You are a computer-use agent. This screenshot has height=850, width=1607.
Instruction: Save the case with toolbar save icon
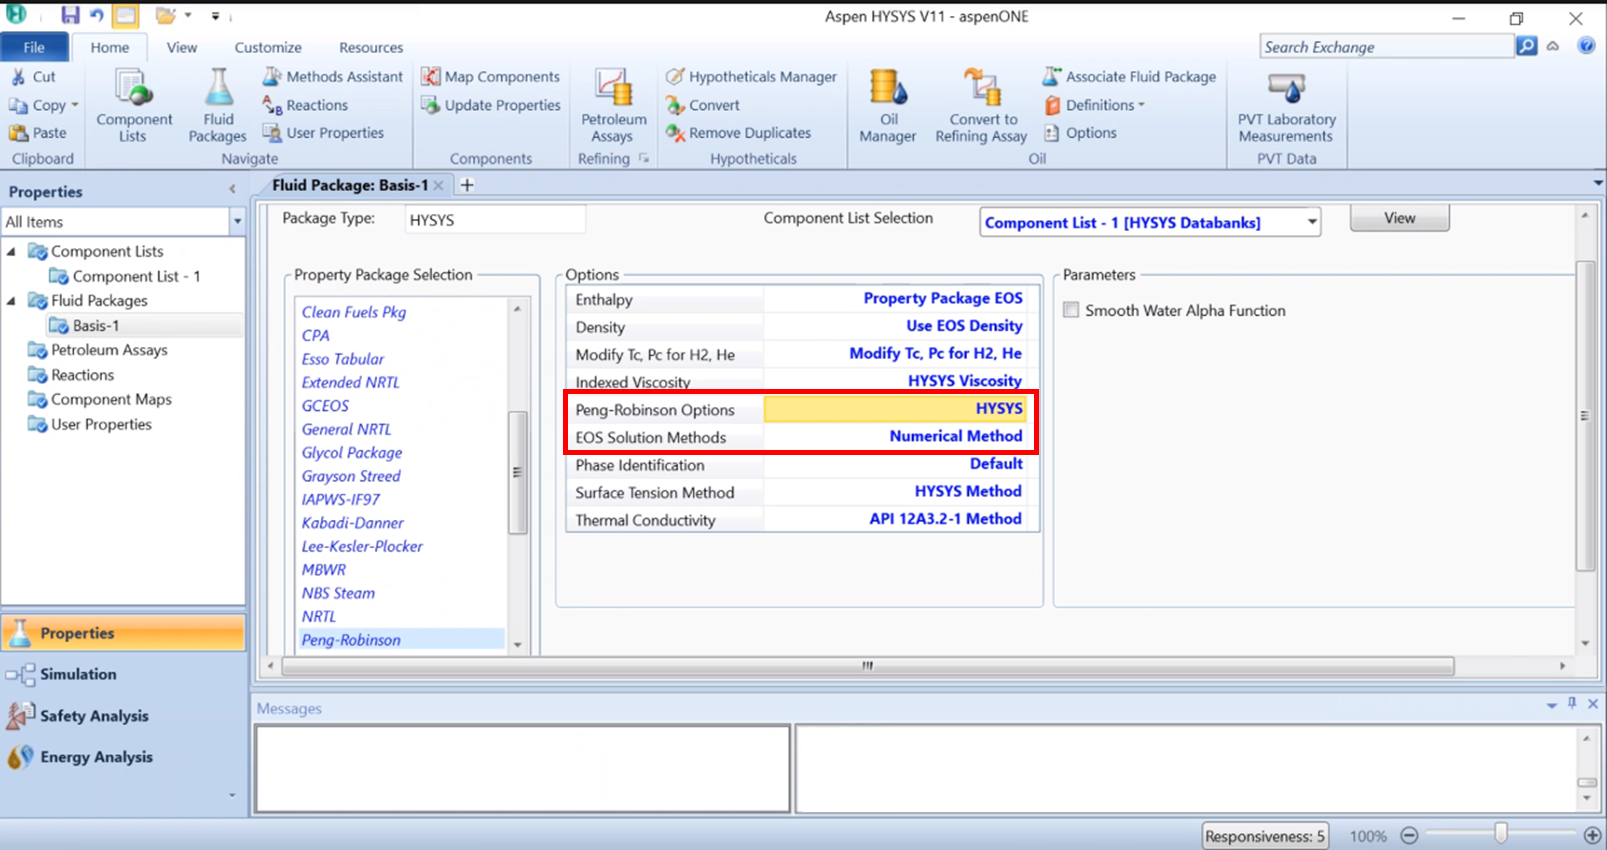tap(70, 15)
